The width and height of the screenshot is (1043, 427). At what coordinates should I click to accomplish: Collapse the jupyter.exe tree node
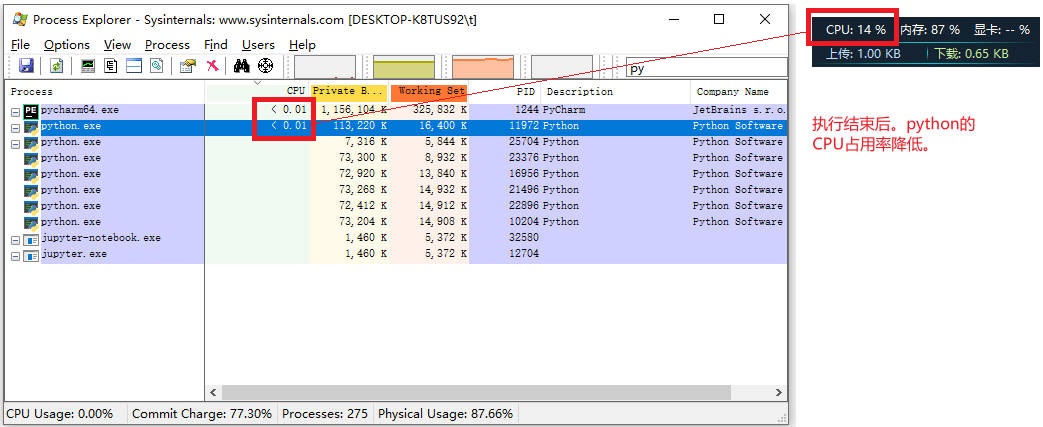(15, 255)
